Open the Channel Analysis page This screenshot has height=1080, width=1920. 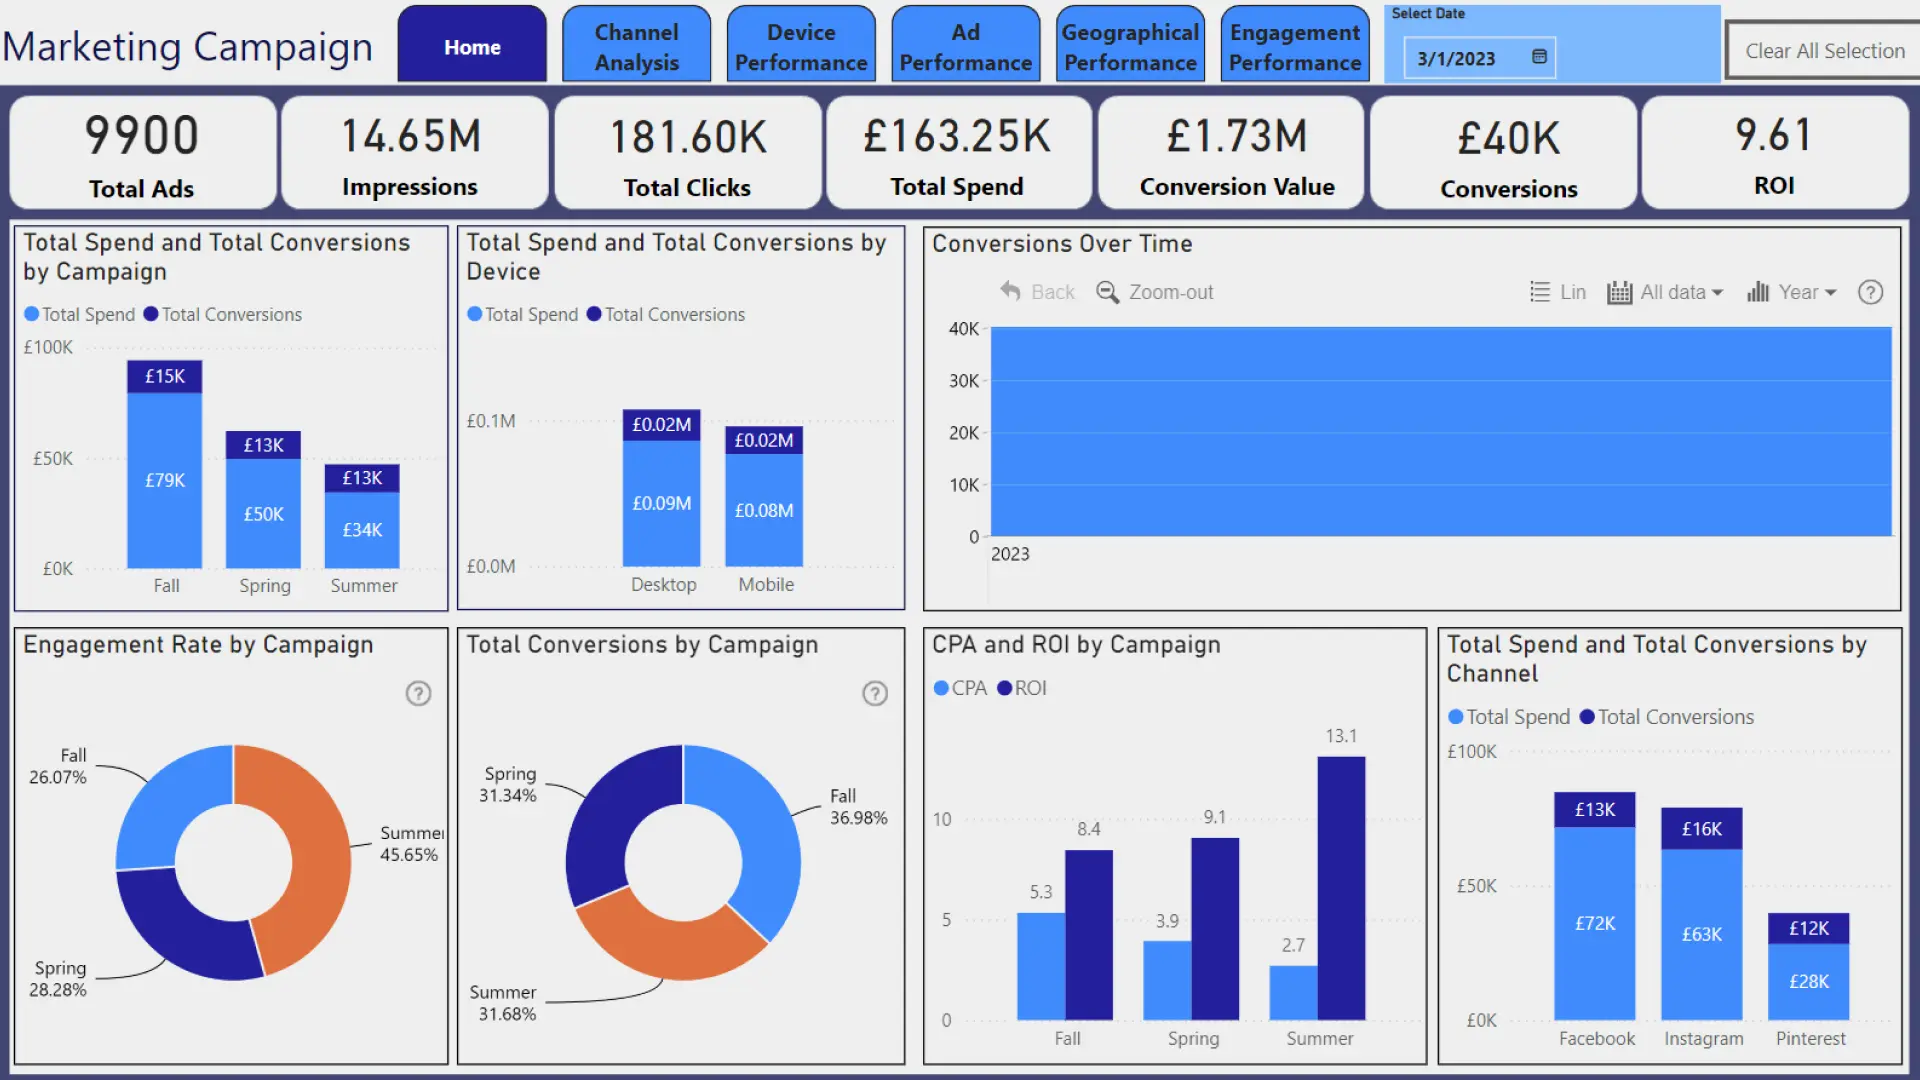coord(636,46)
